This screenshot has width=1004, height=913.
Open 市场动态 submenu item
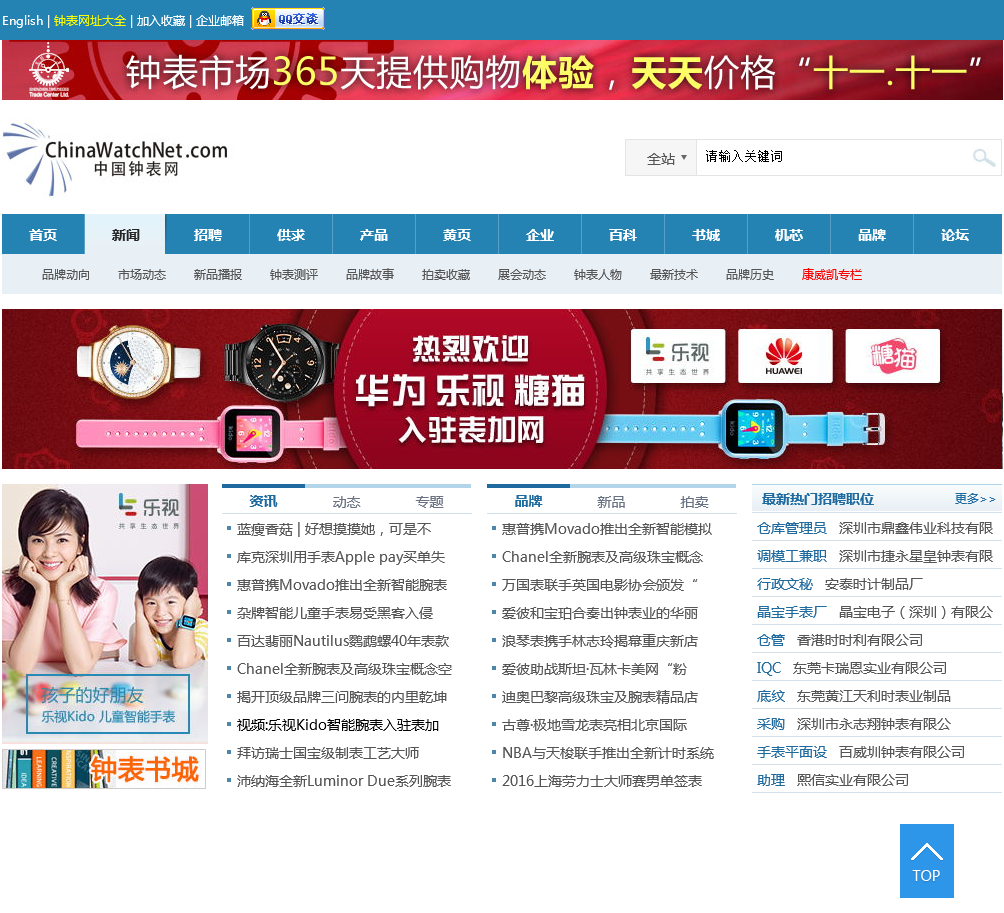point(142,275)
